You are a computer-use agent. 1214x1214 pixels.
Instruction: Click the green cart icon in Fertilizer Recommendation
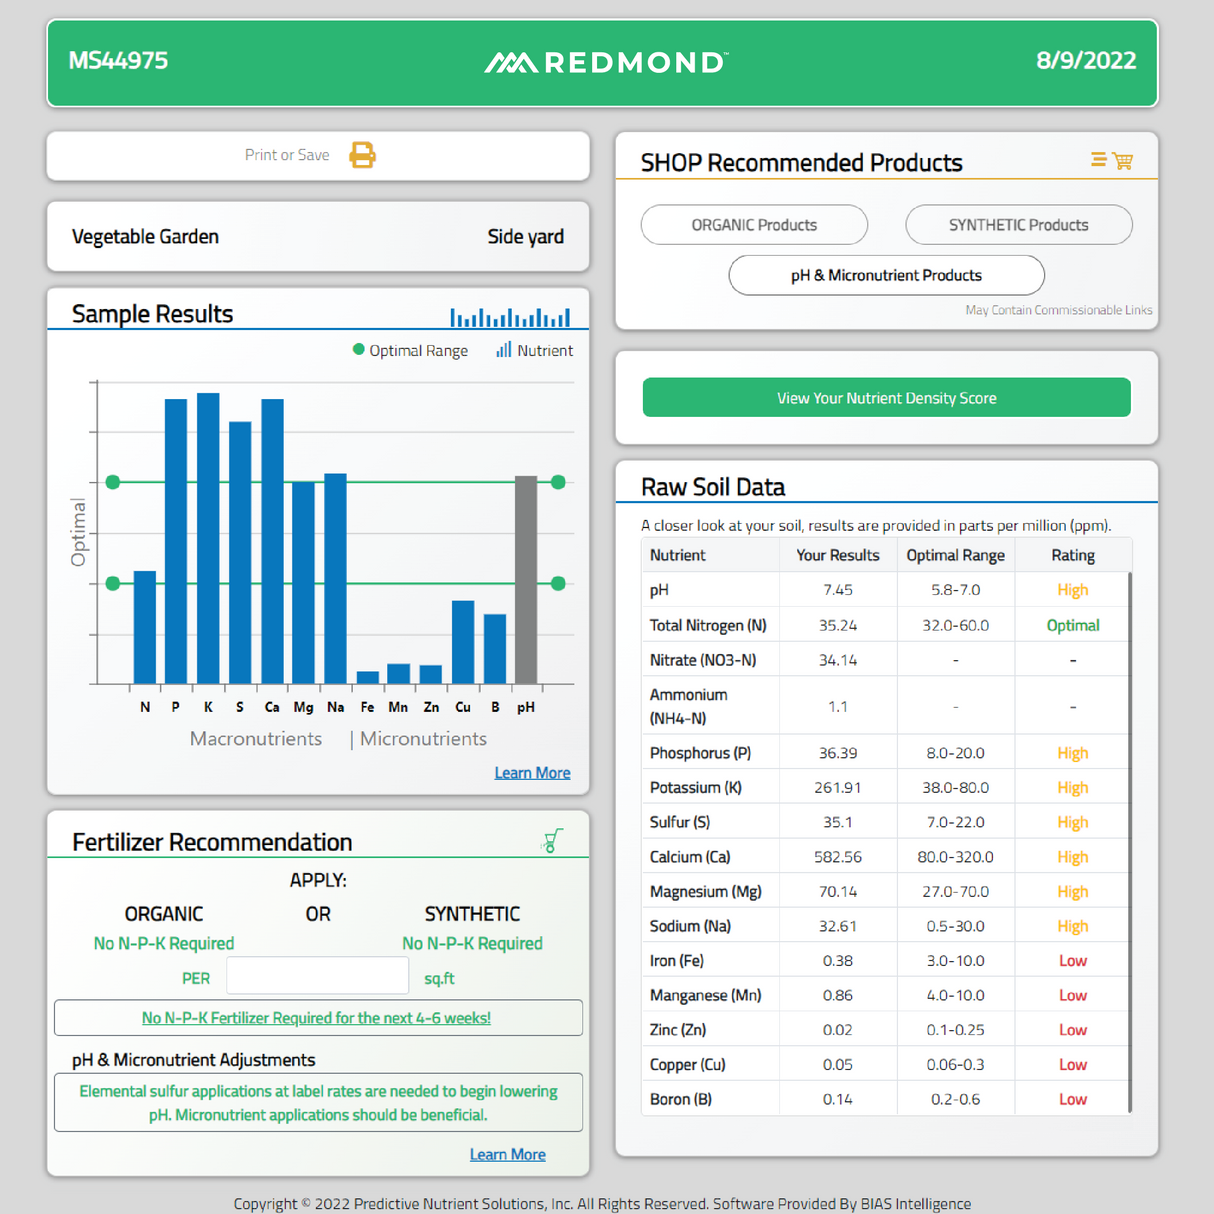(552, 841)
